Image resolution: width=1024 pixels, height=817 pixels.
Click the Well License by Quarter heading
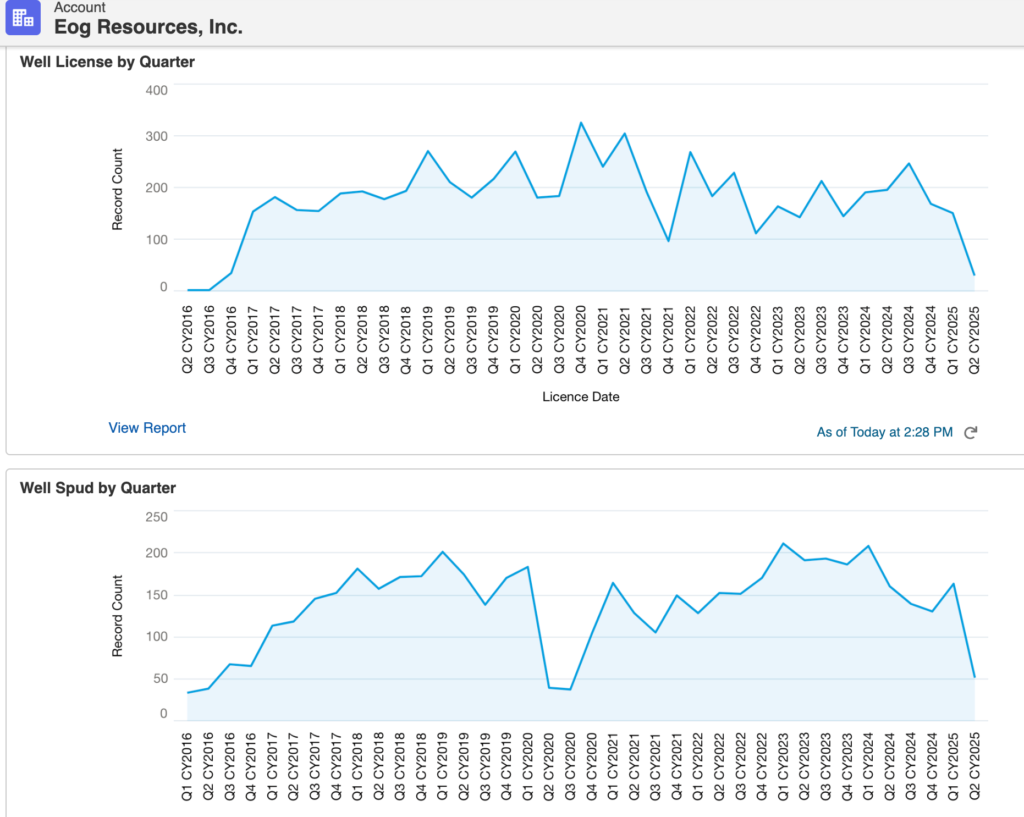(107, 62)
